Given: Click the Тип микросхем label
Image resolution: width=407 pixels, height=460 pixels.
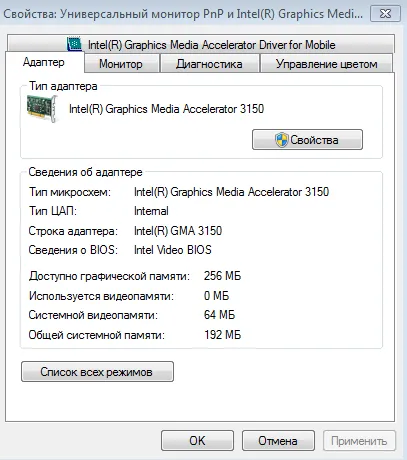Looking at the screenshot, I should pos(70,192).
